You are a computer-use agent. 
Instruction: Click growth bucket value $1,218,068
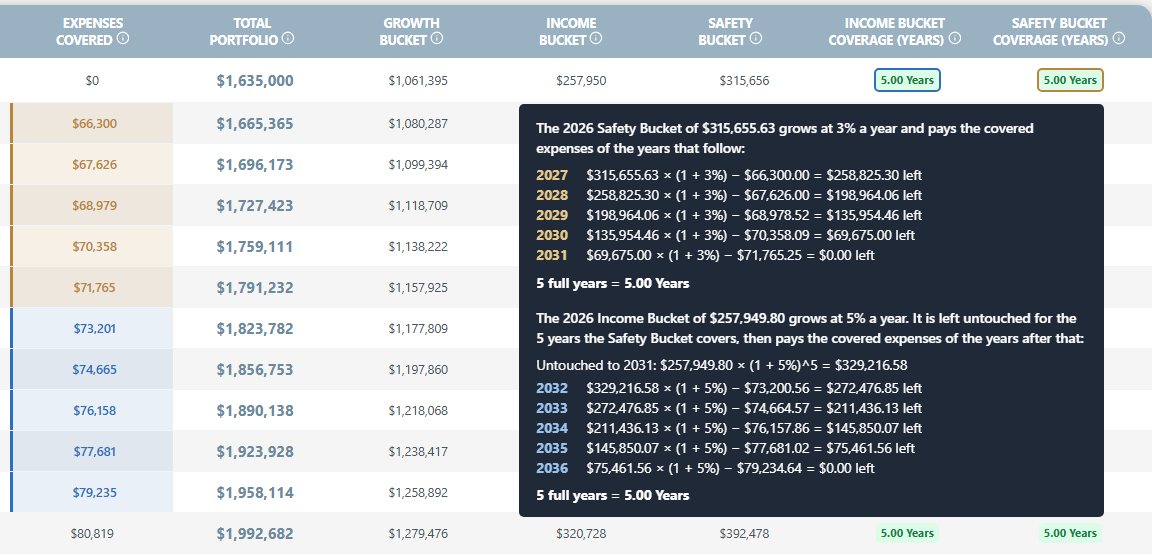pyautogui.click(x=418, y=411)
